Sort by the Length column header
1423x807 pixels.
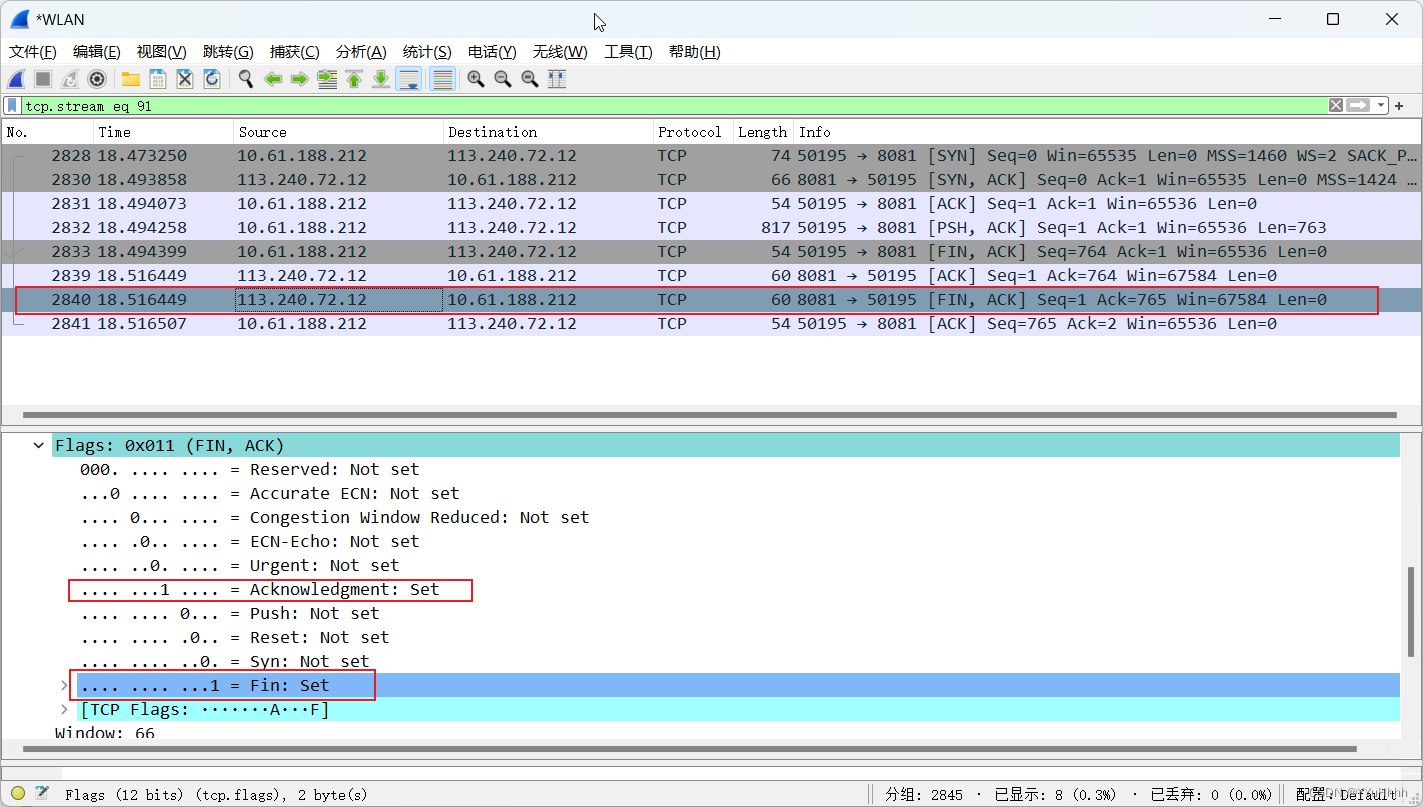pyautogui.click(x=764, y=132)
